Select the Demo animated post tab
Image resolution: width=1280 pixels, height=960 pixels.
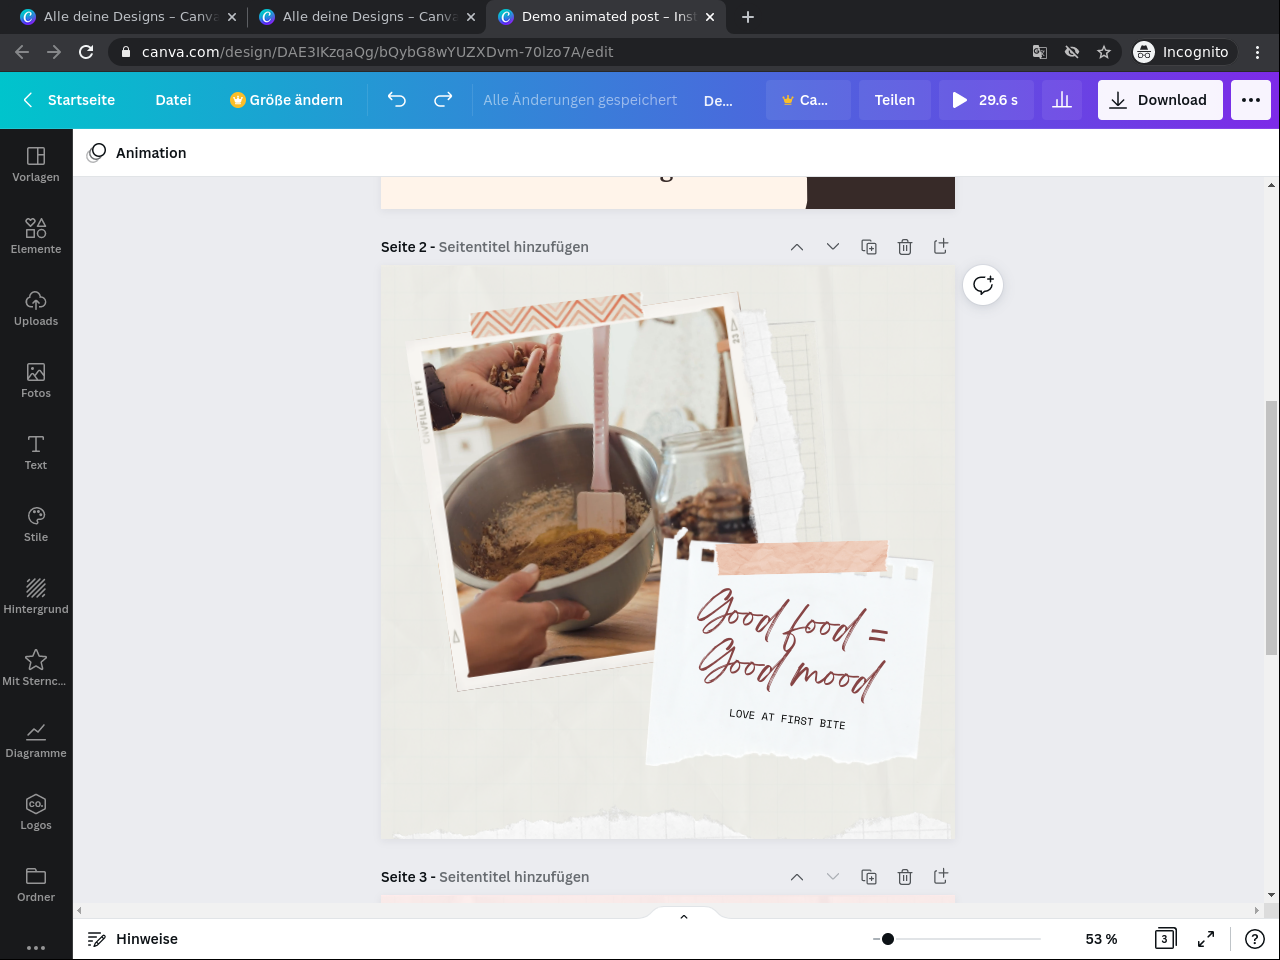click(x=607, y=17)
